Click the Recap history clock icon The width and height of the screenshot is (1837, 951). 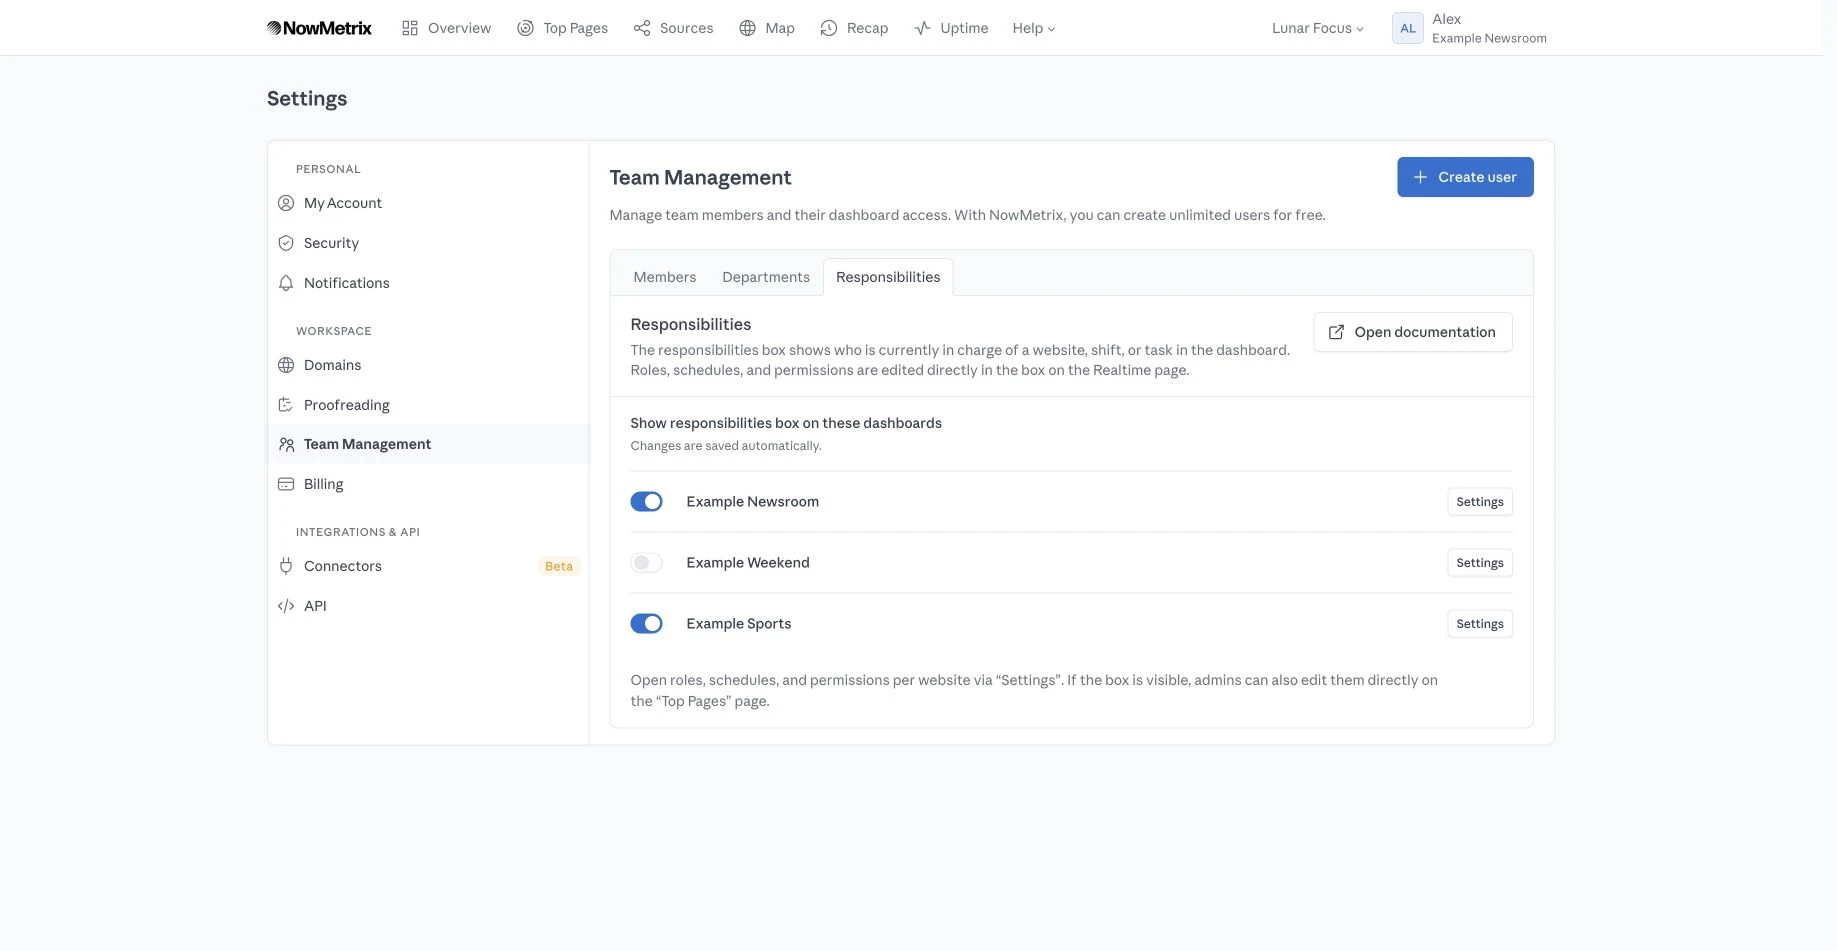829,28
